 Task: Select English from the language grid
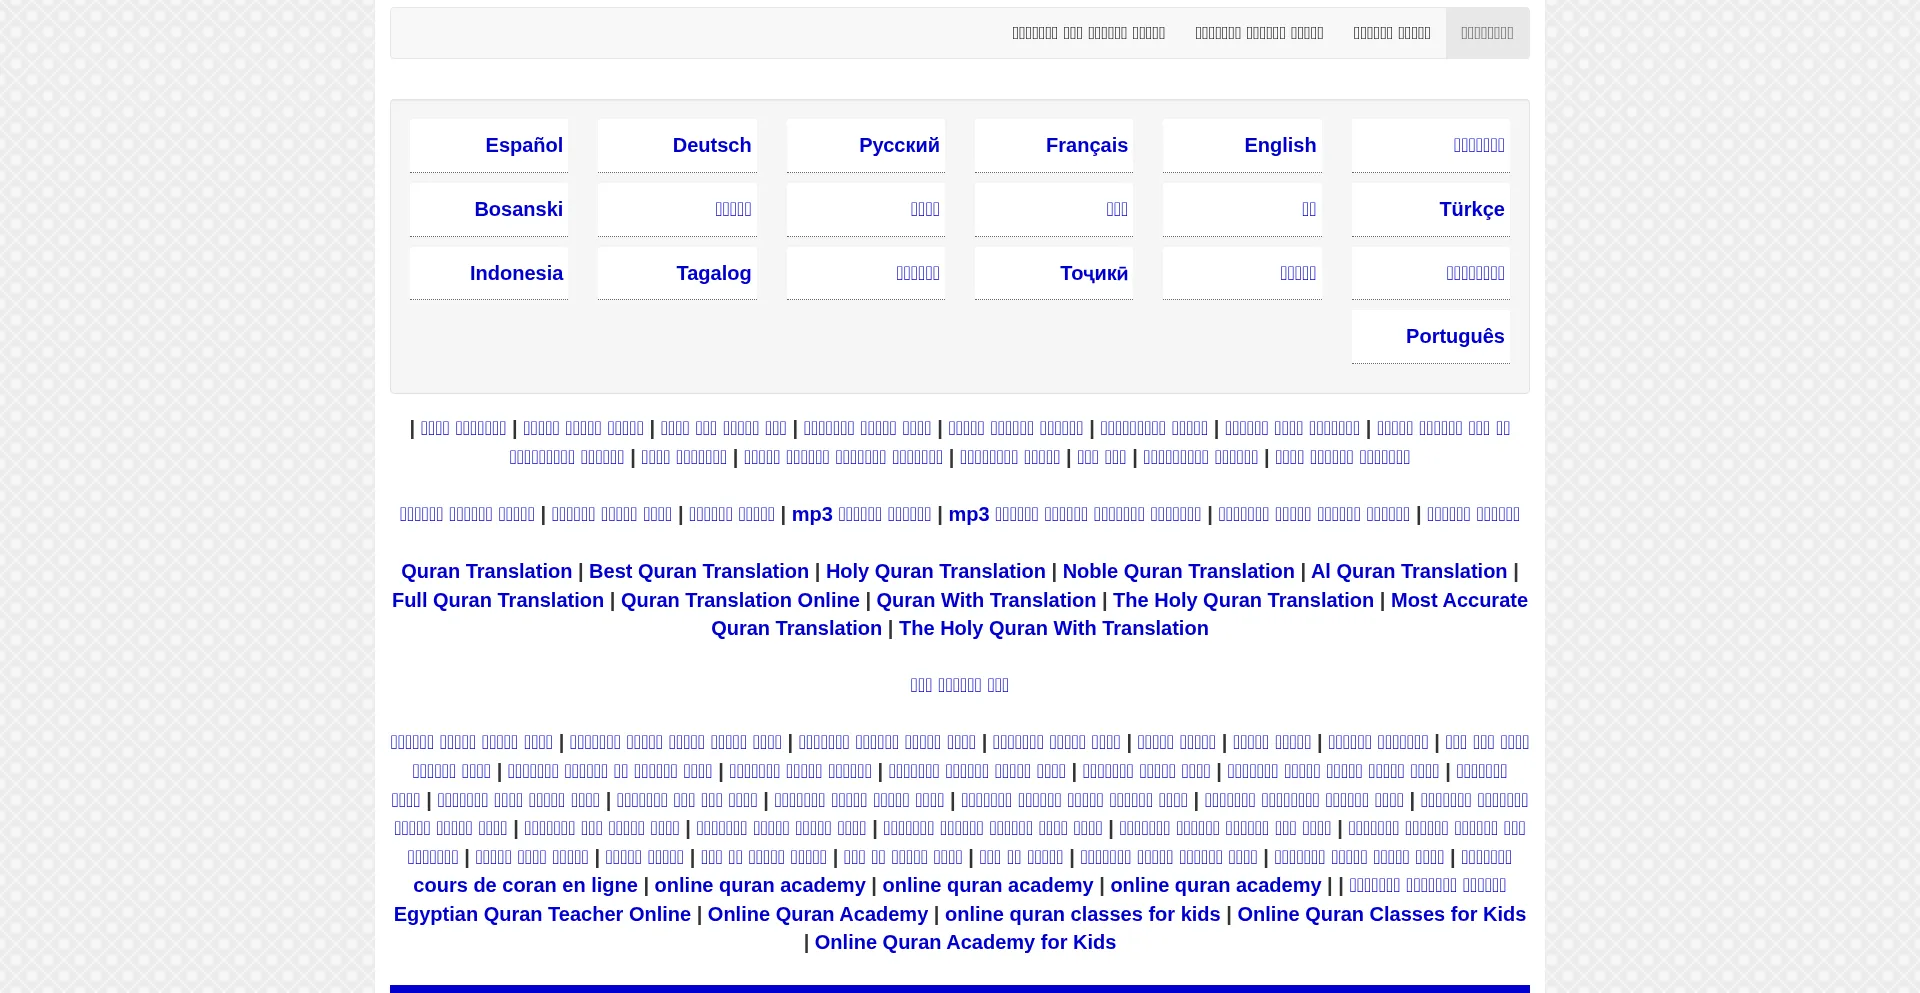tap(1279, 145)
